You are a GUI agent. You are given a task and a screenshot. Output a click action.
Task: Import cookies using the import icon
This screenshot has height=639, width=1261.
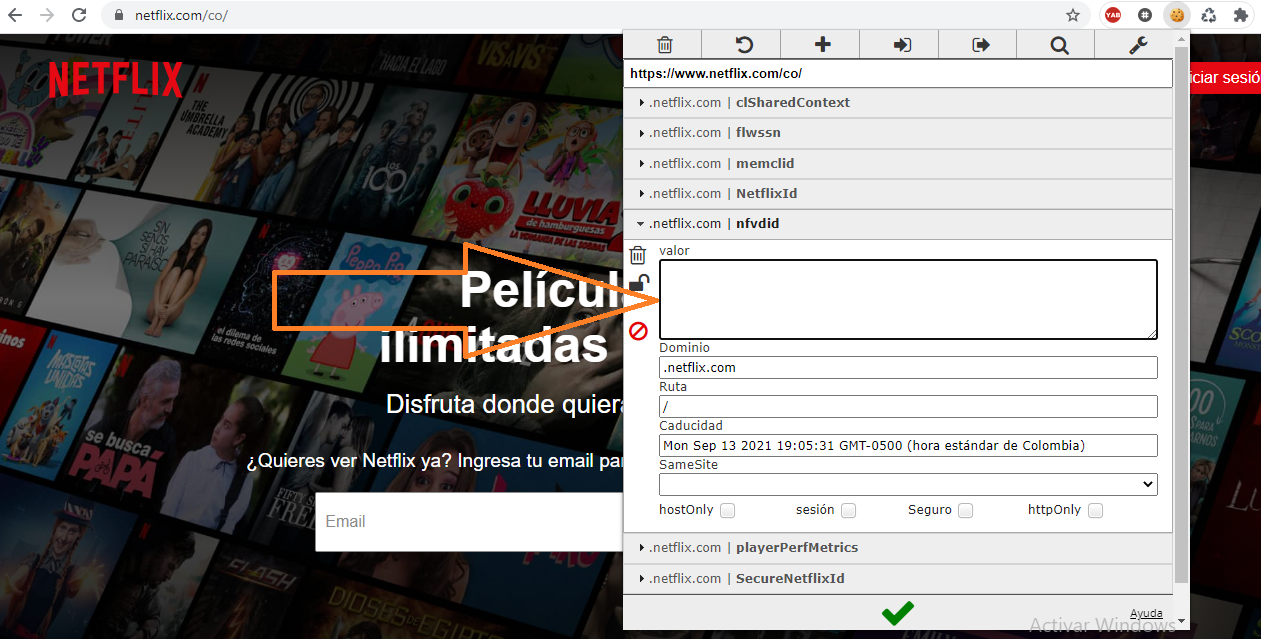(x=901, y=45)
